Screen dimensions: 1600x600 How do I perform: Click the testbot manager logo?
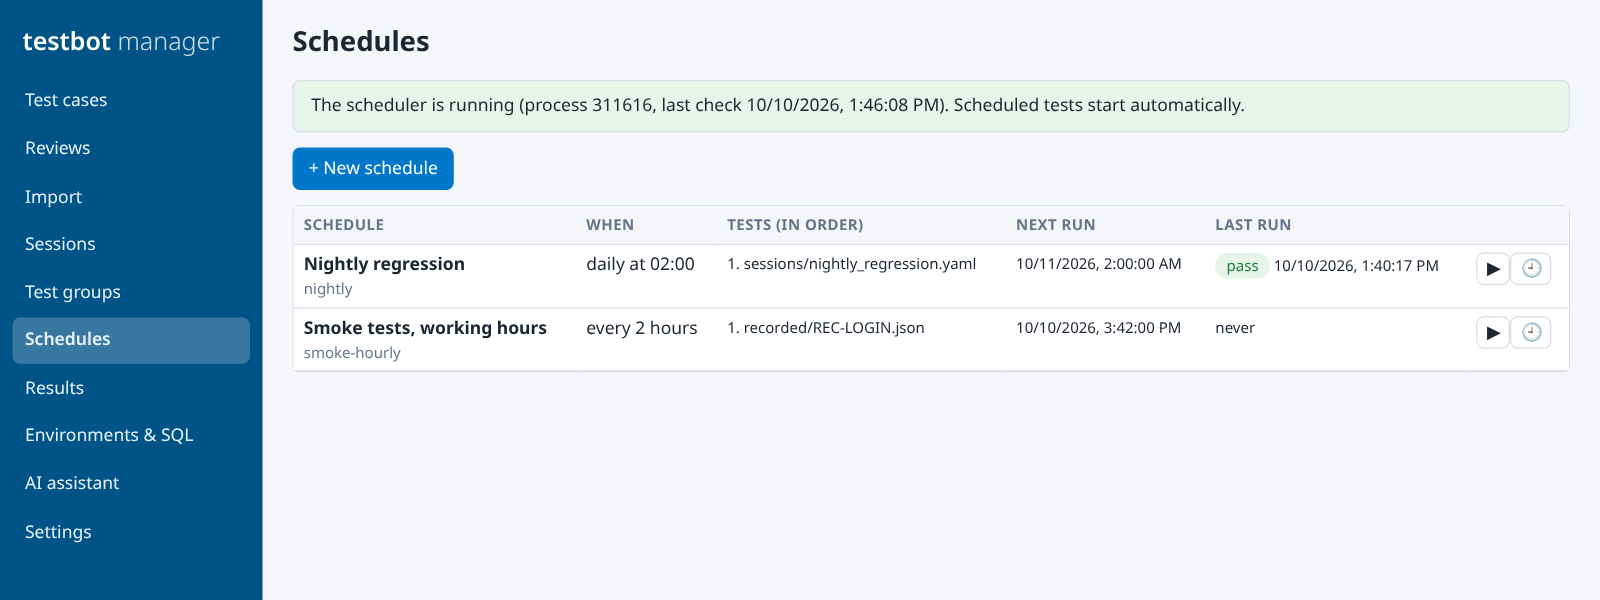(x=121, y=42)
